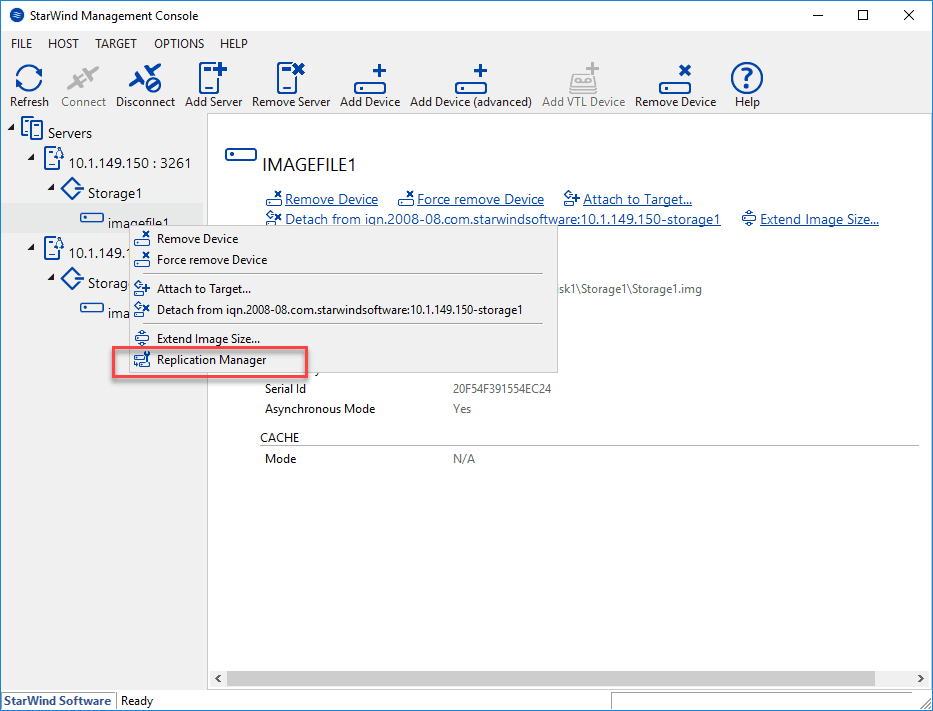This screenshot has height=711, width=933.
Task: Click the Refresh toolbar icon
Action: coord(29,79)
